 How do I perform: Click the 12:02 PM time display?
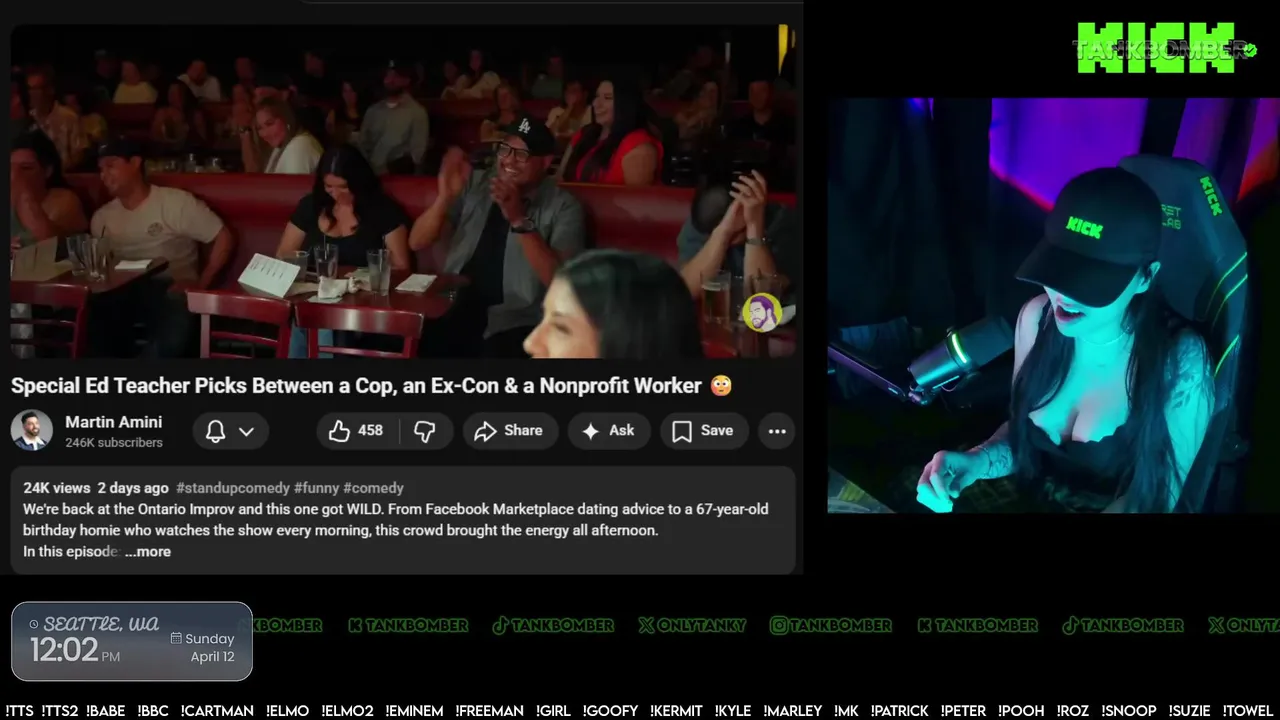click(75, 651)
